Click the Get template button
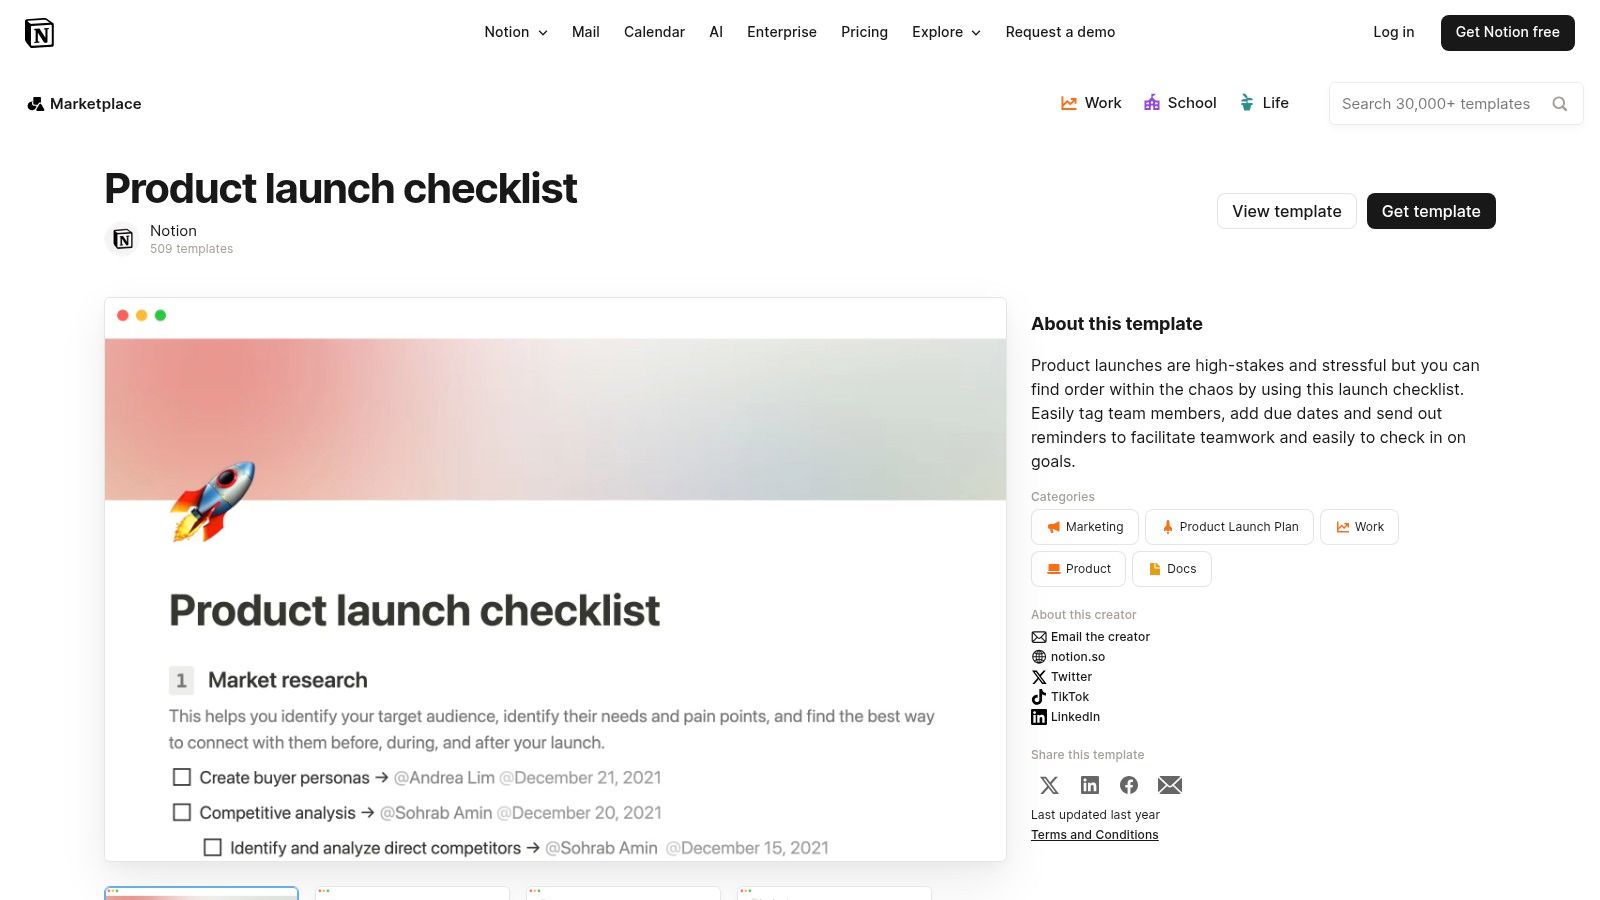Viewport: 1600px width, 900px height. (x=1431, y=211)
